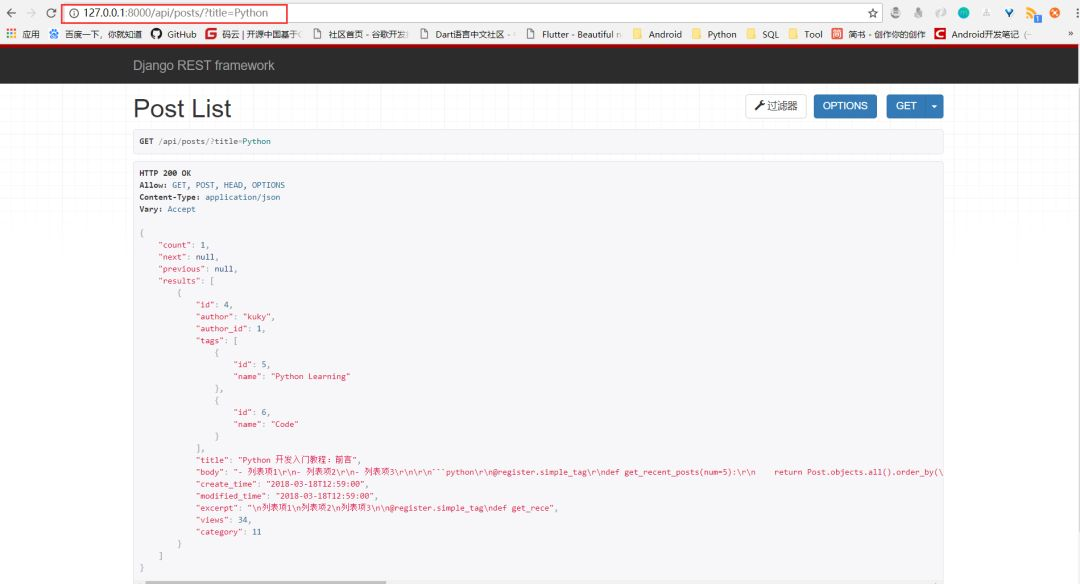Open the 过滤器 filters button
Image resolution: width=1080 pixels, height=584 pixels.
[x=776, y=106]
